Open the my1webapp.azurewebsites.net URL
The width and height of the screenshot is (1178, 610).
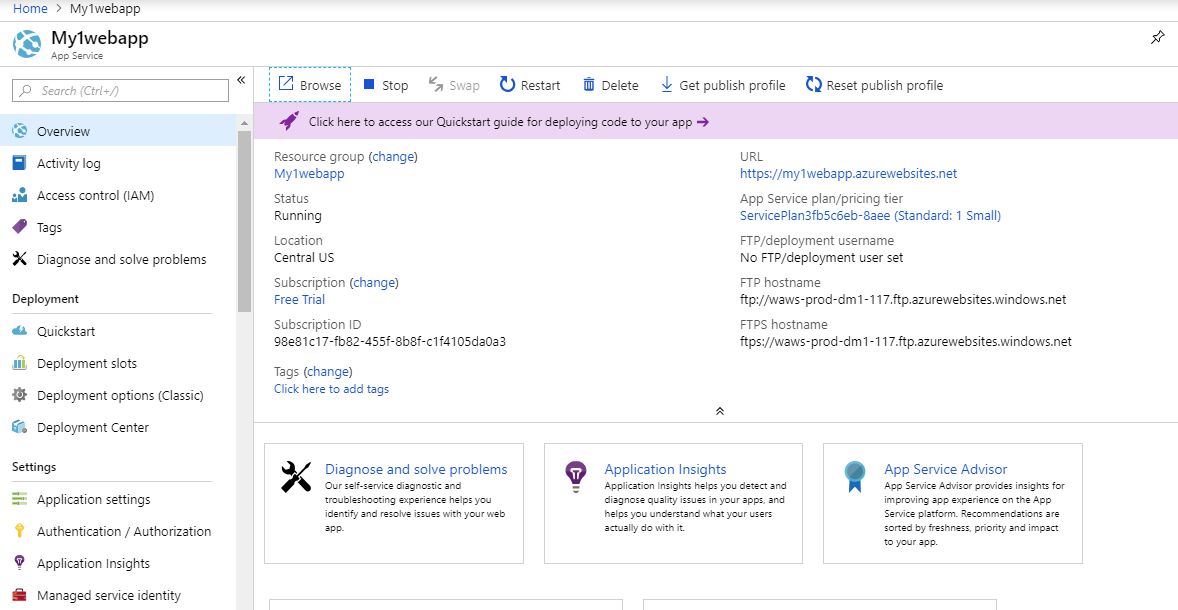tap(848, 173)
